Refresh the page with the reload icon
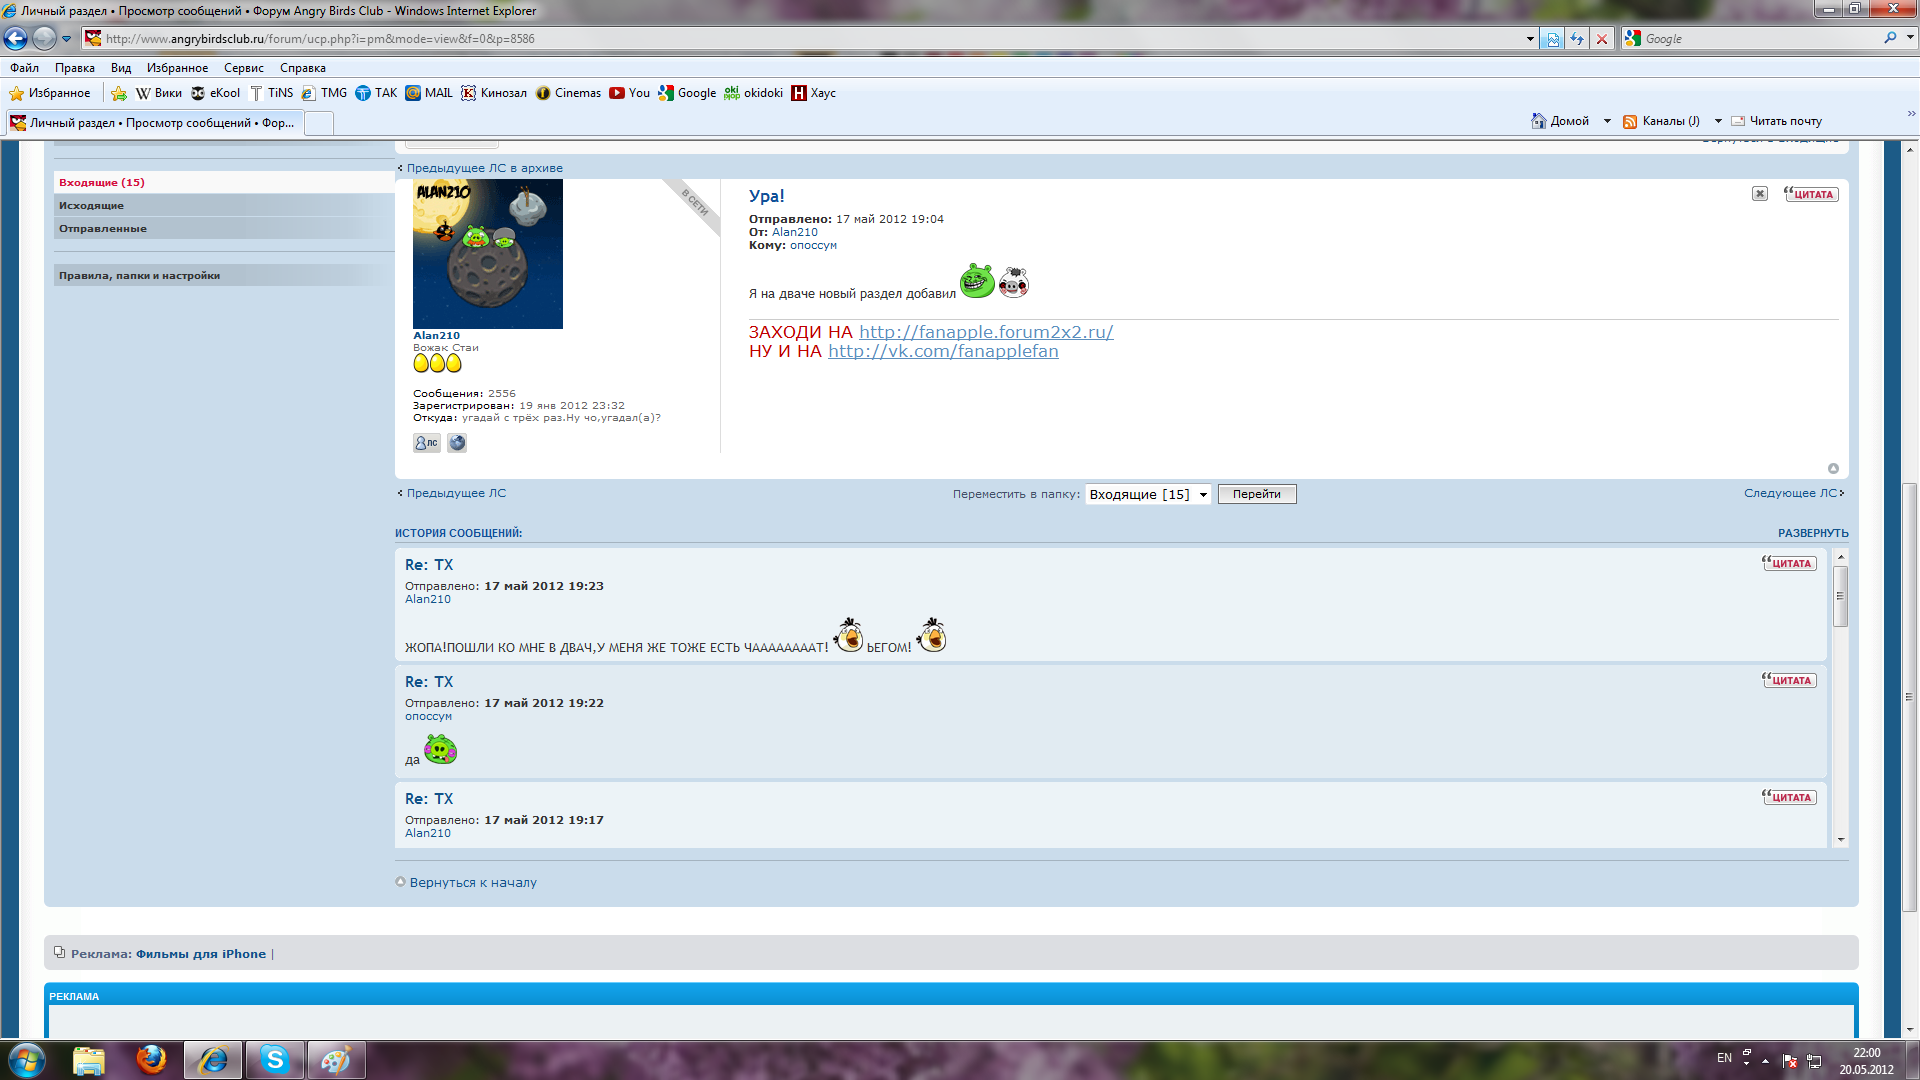This screenshot has width=1920, height=1080. point(1577,39)
